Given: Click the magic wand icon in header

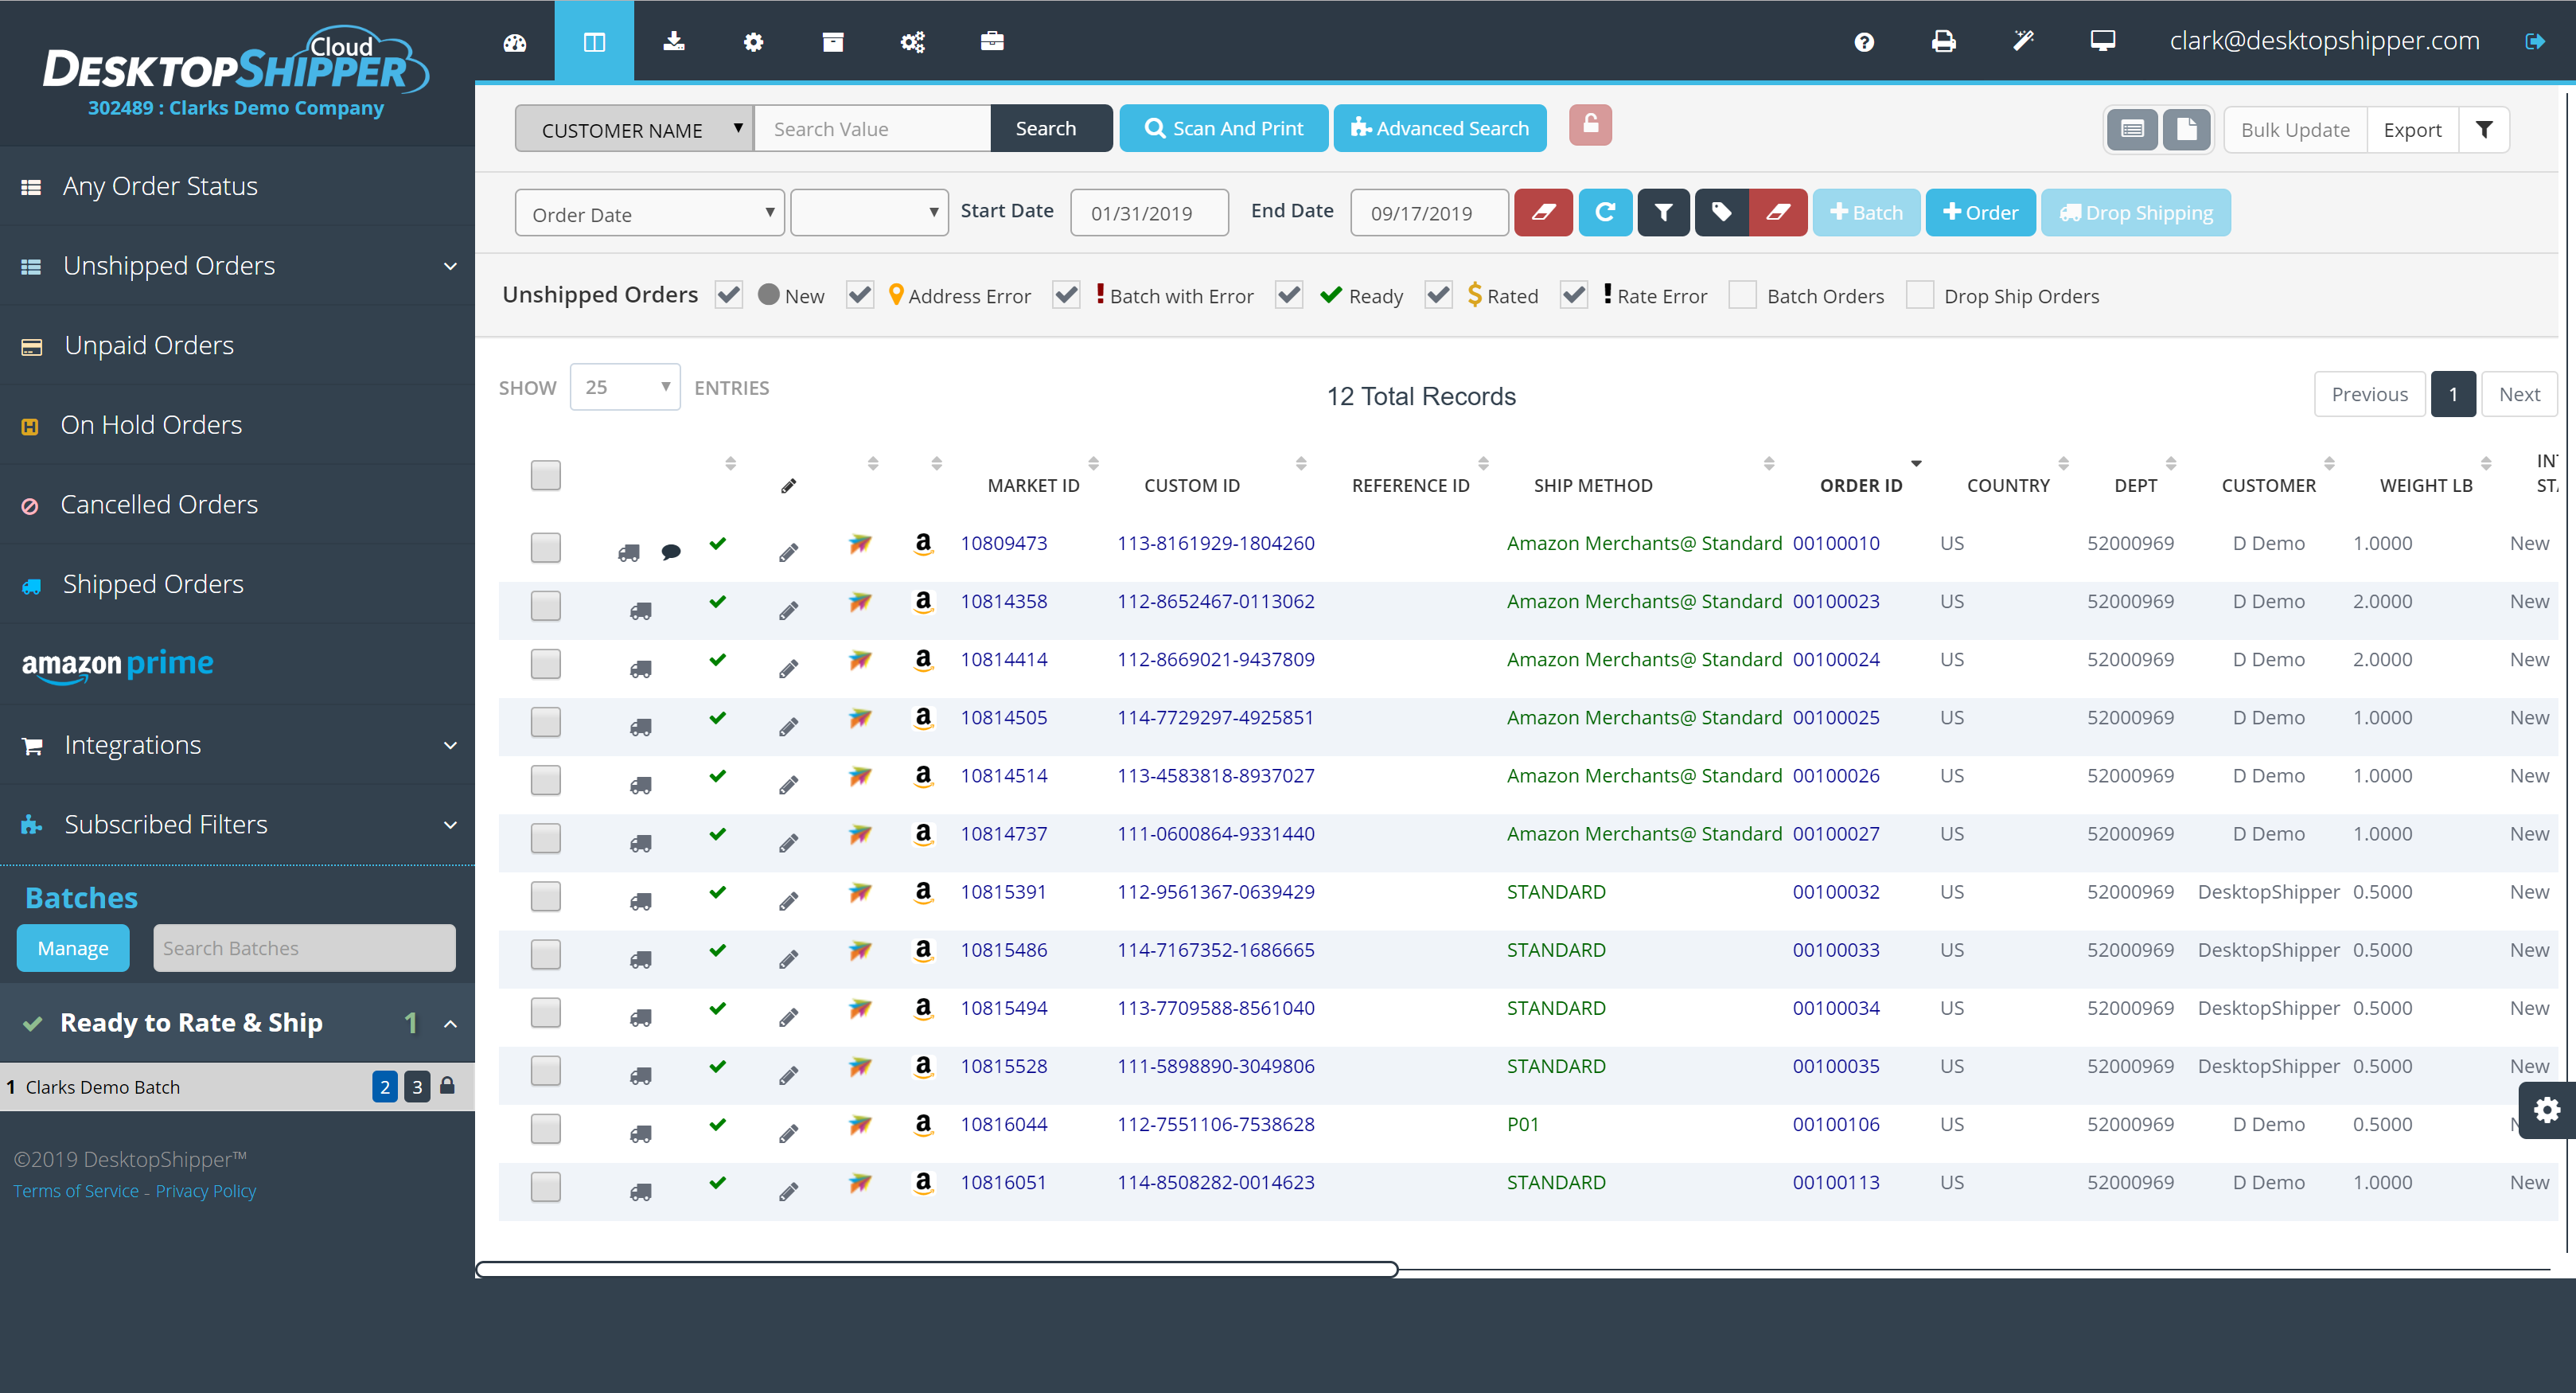Looking at the screenshot, I should pos(2023,42).
